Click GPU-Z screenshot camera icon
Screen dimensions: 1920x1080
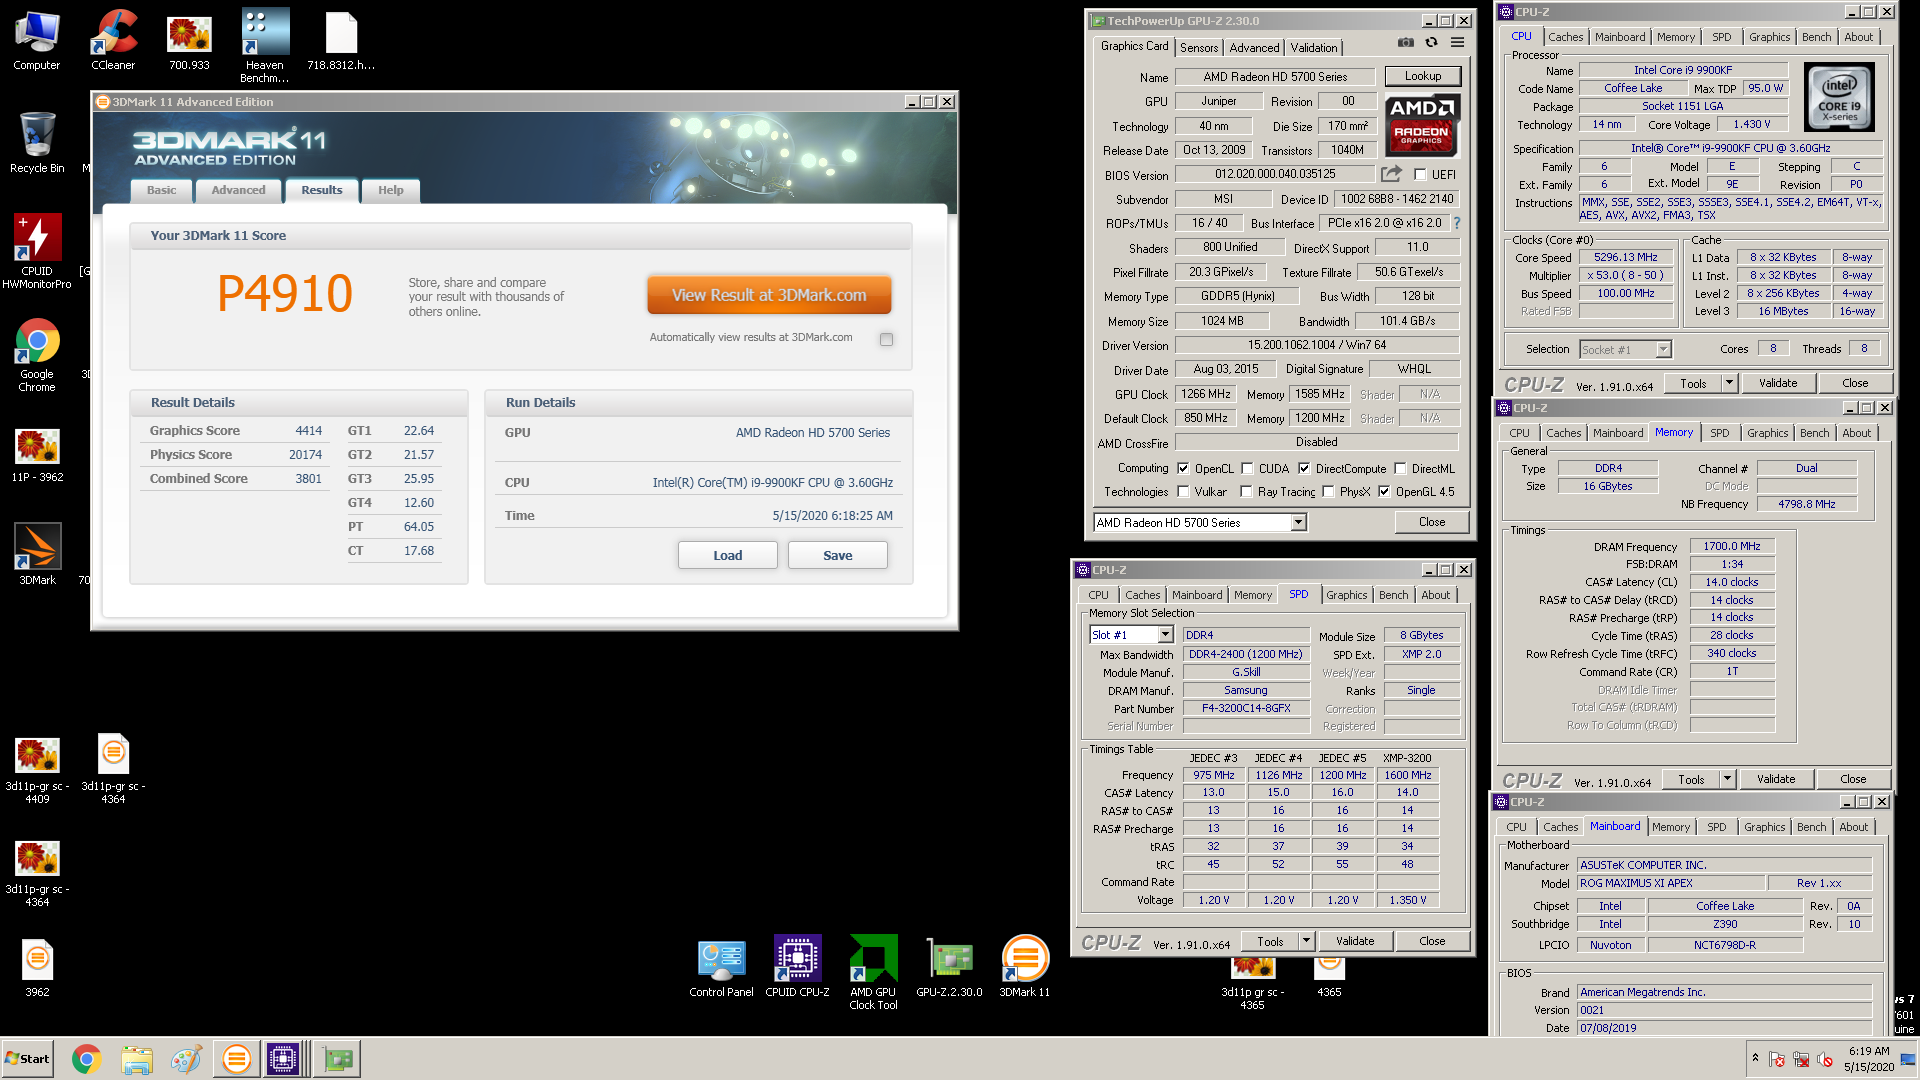coord(1405,42)
